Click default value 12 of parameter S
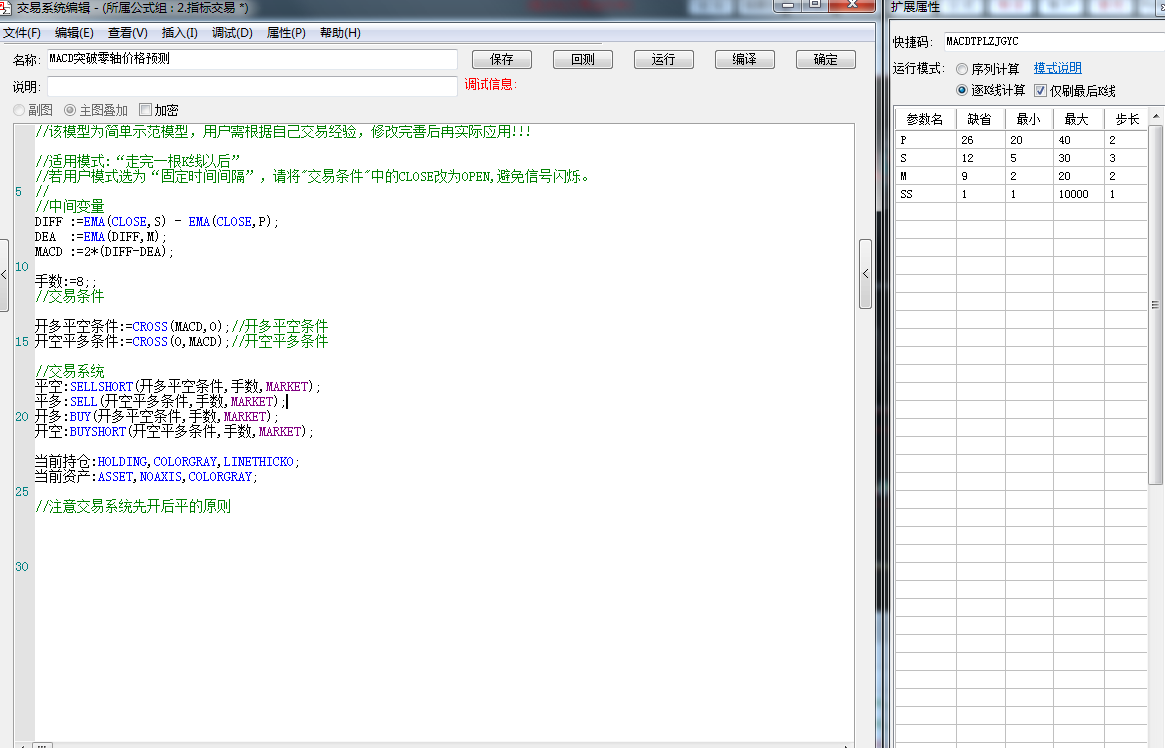Screen dimensions: 1165x748 (981, 157)
